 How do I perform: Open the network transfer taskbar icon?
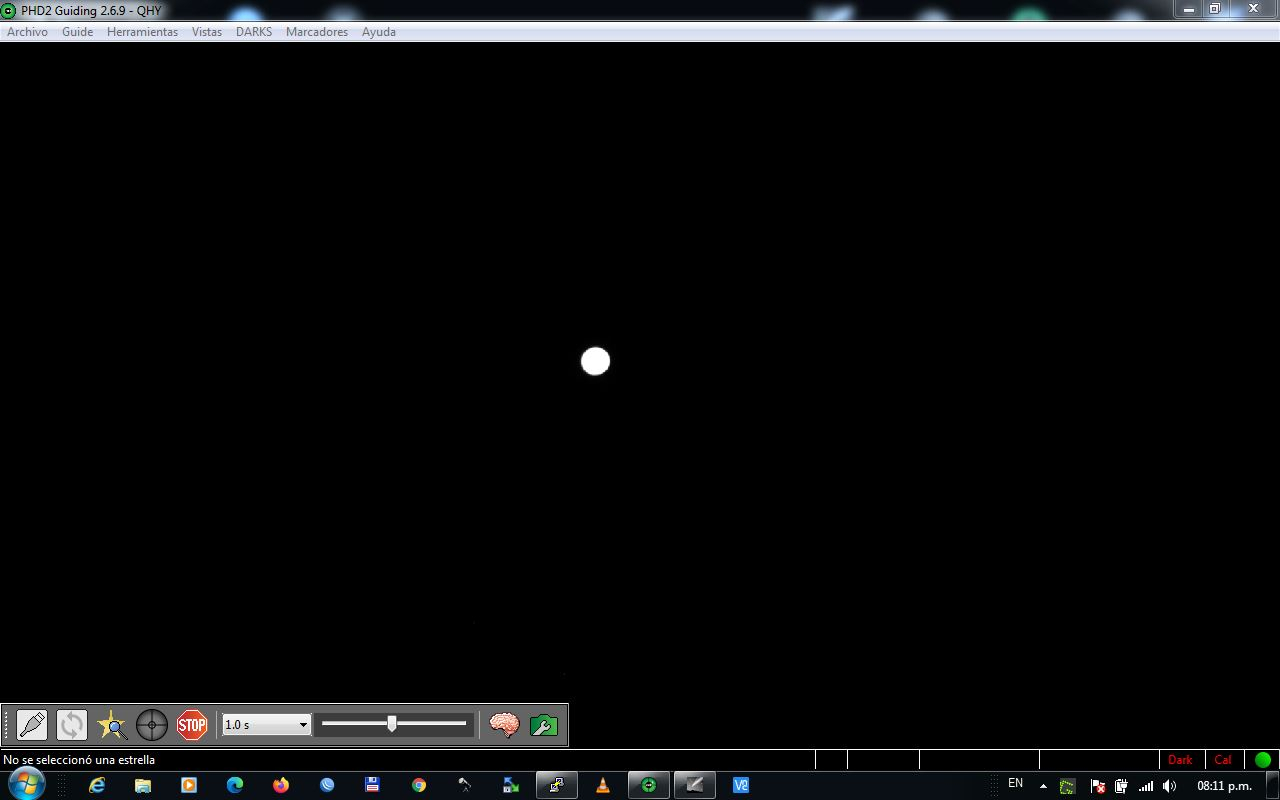[511, 785]
